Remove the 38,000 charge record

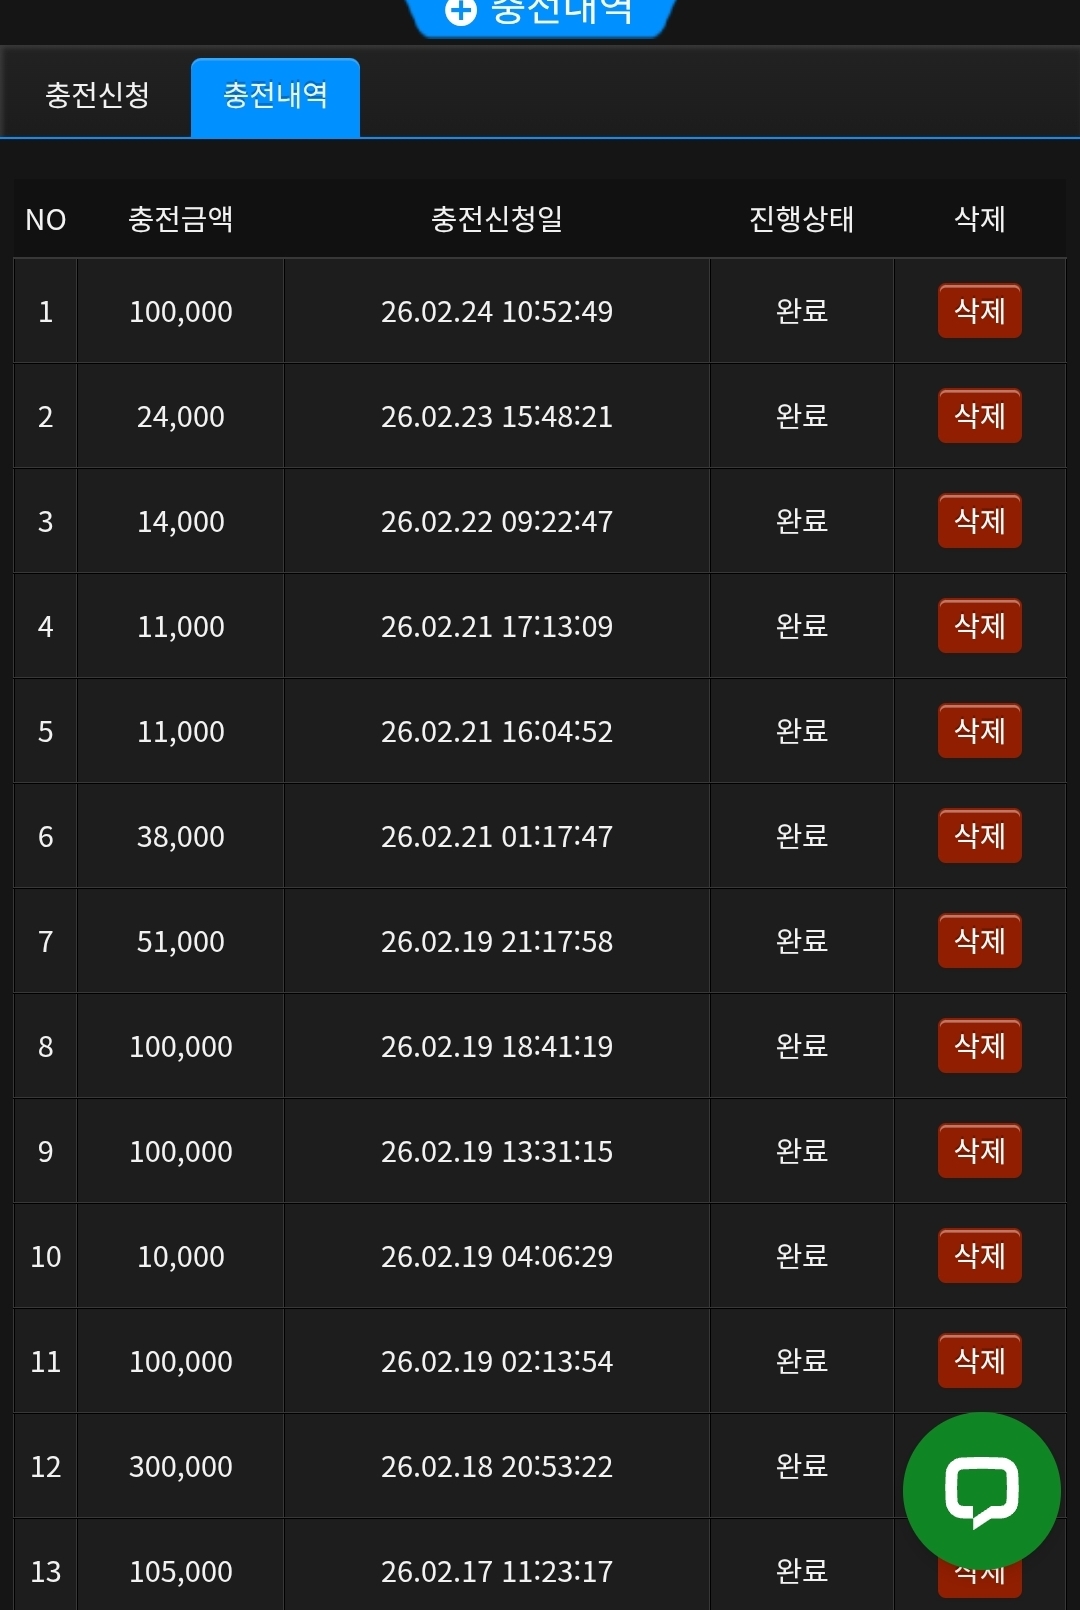[x=979, y=836]
